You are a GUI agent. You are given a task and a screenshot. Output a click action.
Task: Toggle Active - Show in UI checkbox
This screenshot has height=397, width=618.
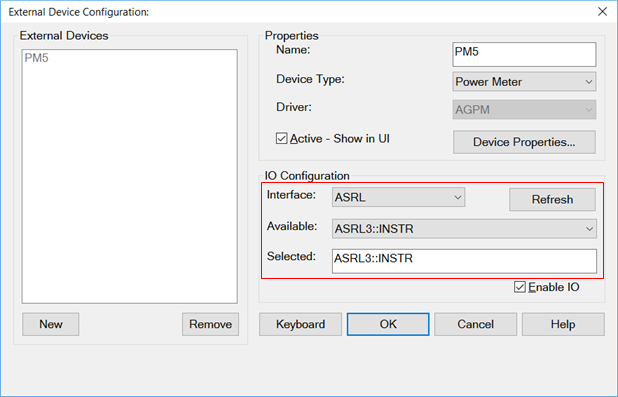click(x=281, y=139)
